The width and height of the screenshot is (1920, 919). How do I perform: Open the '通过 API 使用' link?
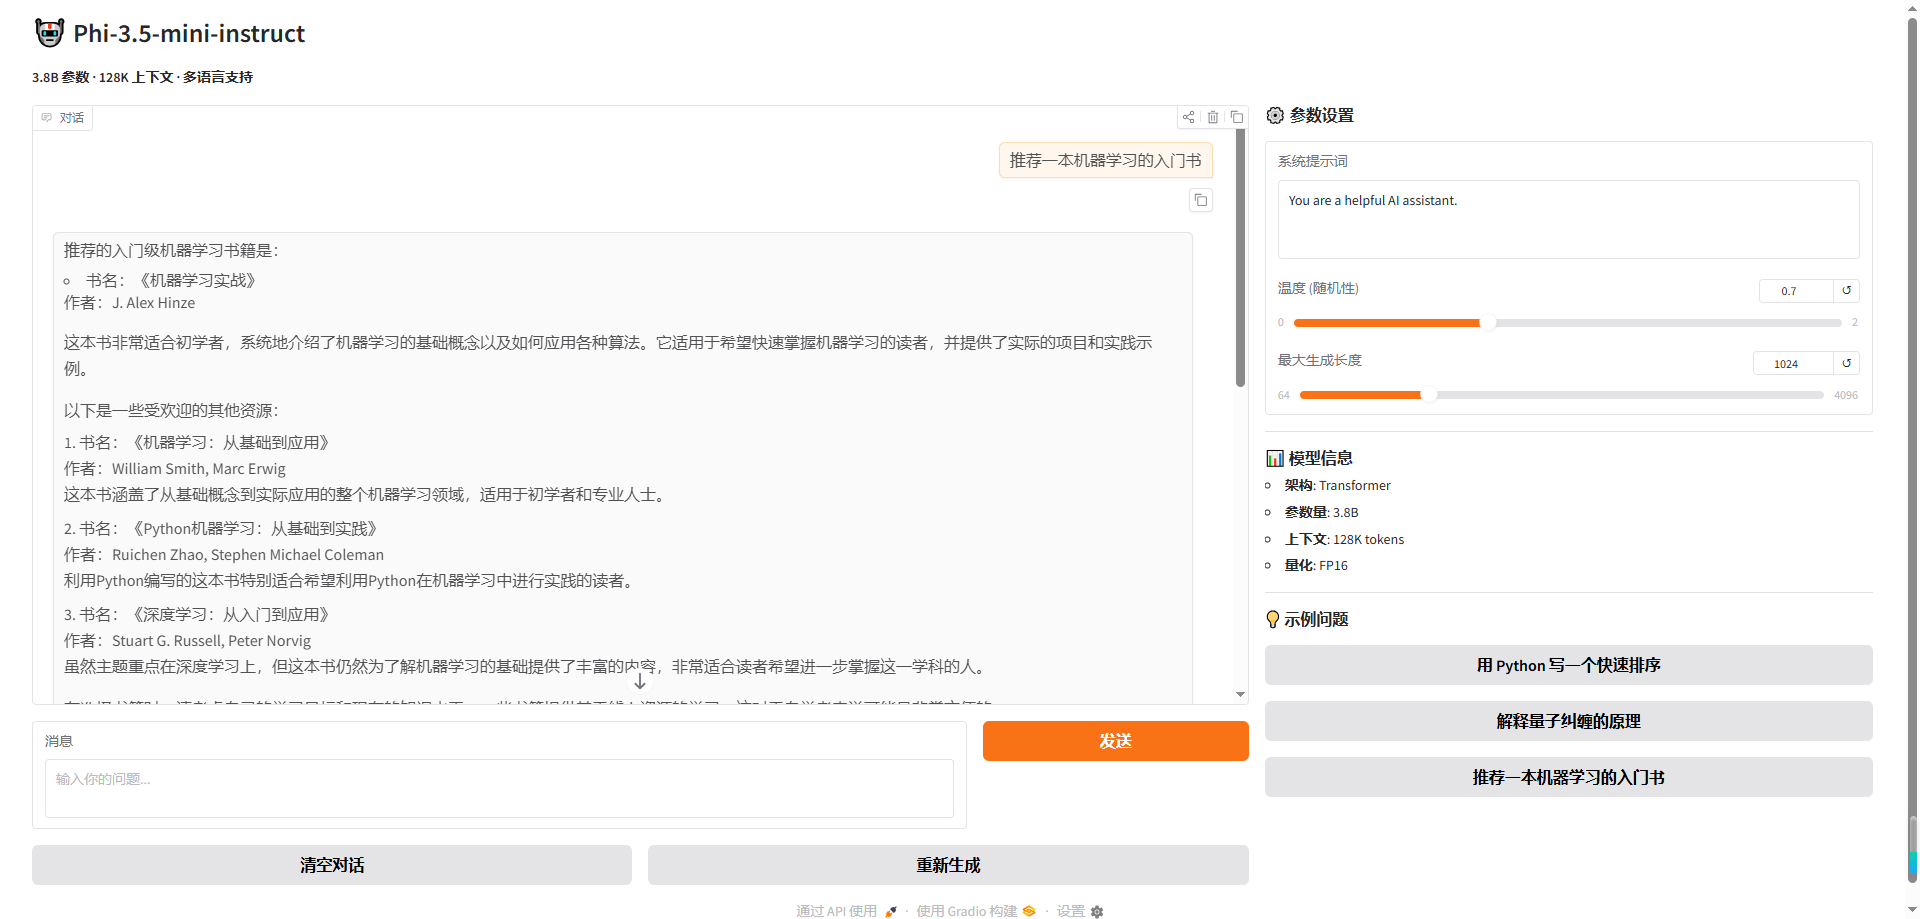(x=846, y=911)
